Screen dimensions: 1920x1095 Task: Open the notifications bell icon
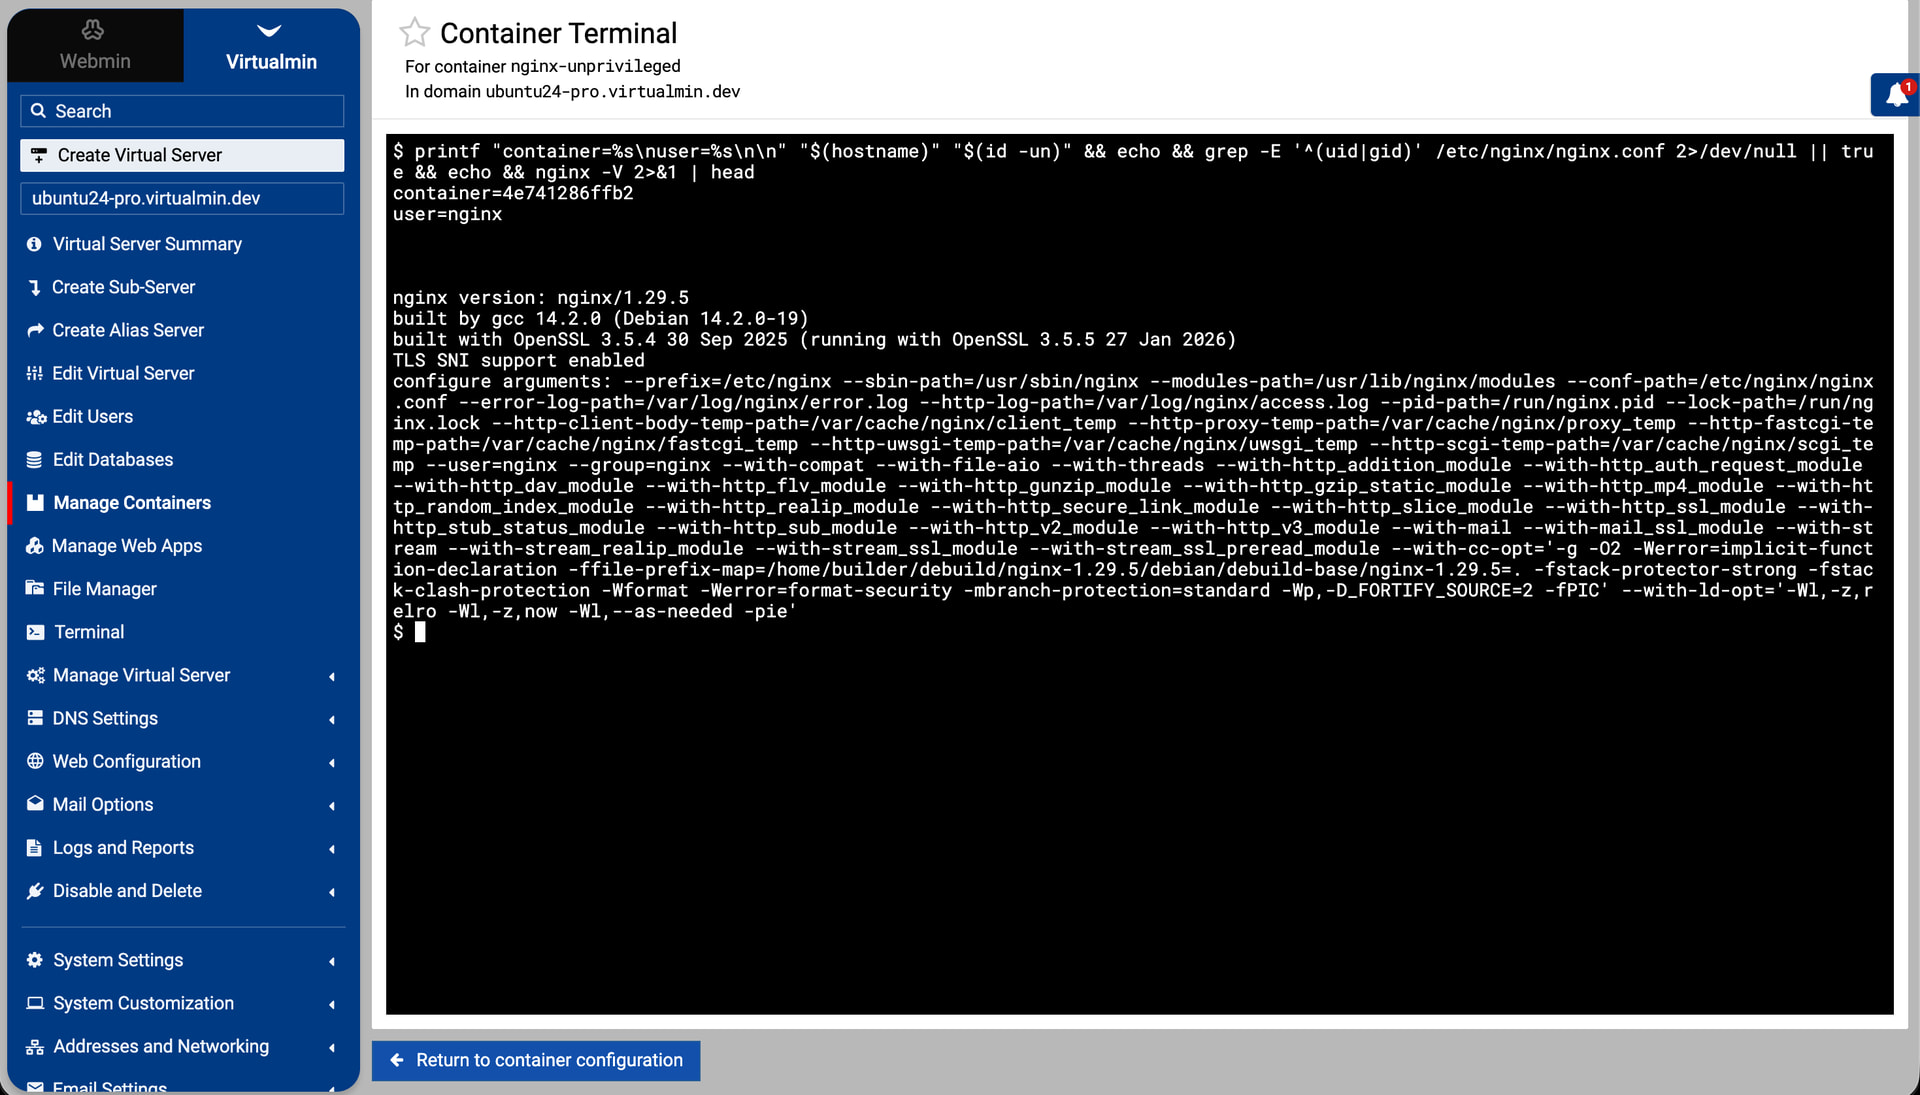coord(1896,95)
